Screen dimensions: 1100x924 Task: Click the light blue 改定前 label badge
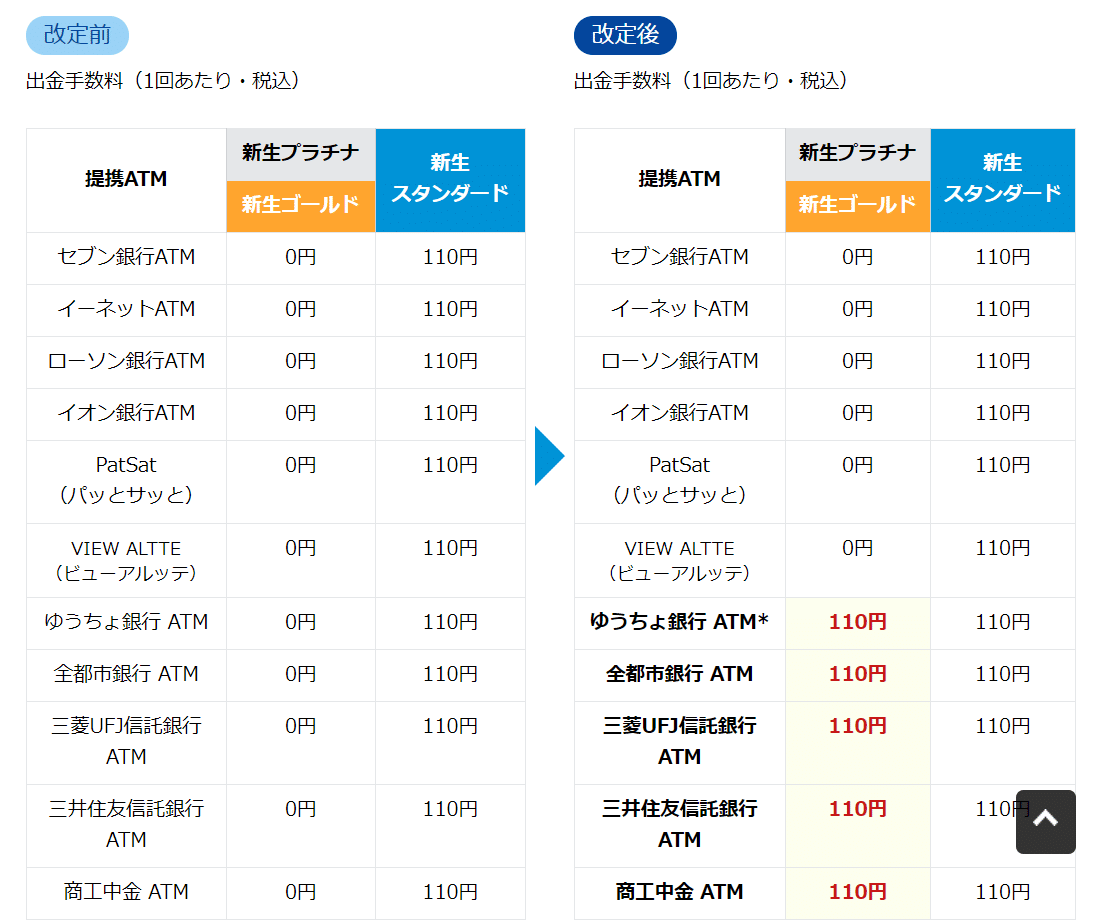coord(76,35)
